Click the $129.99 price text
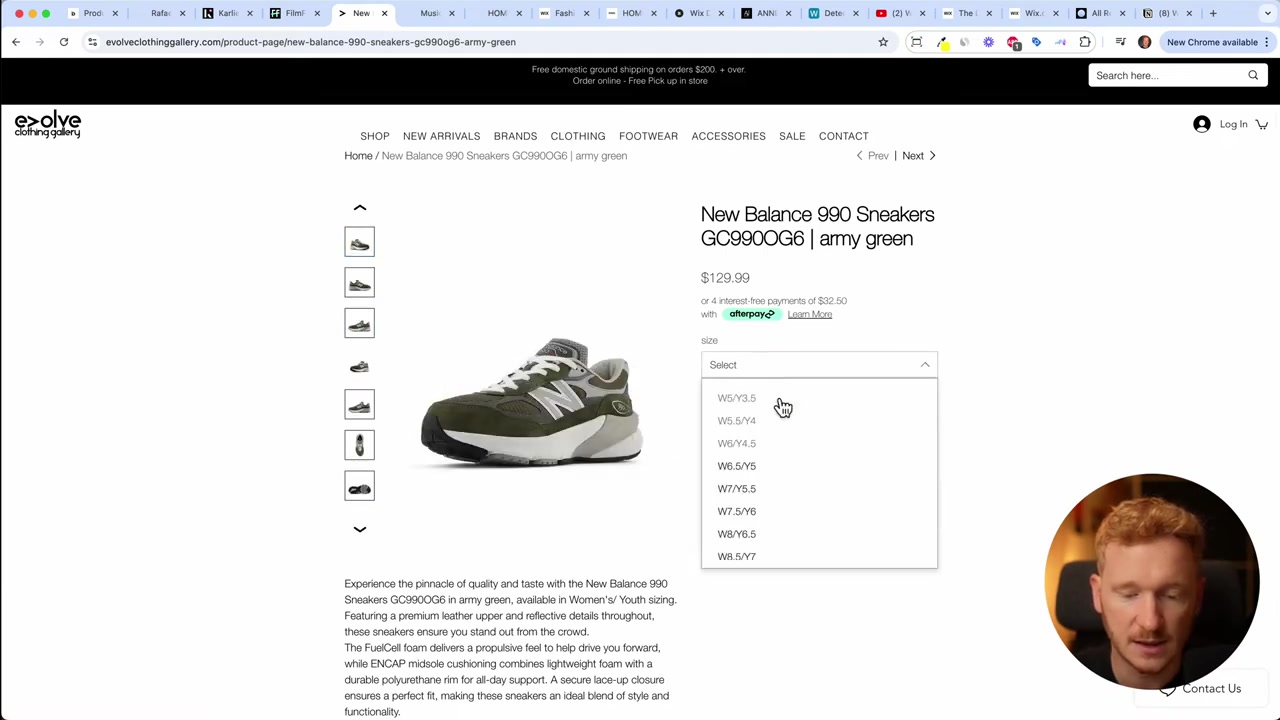Image resolution: width=1280 pixels, height=720 pixels. click(x=725, y=278)
